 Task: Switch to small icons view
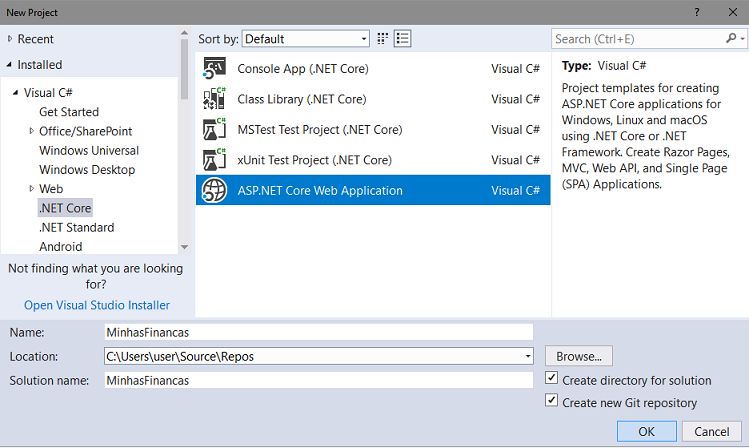[383, 39]
